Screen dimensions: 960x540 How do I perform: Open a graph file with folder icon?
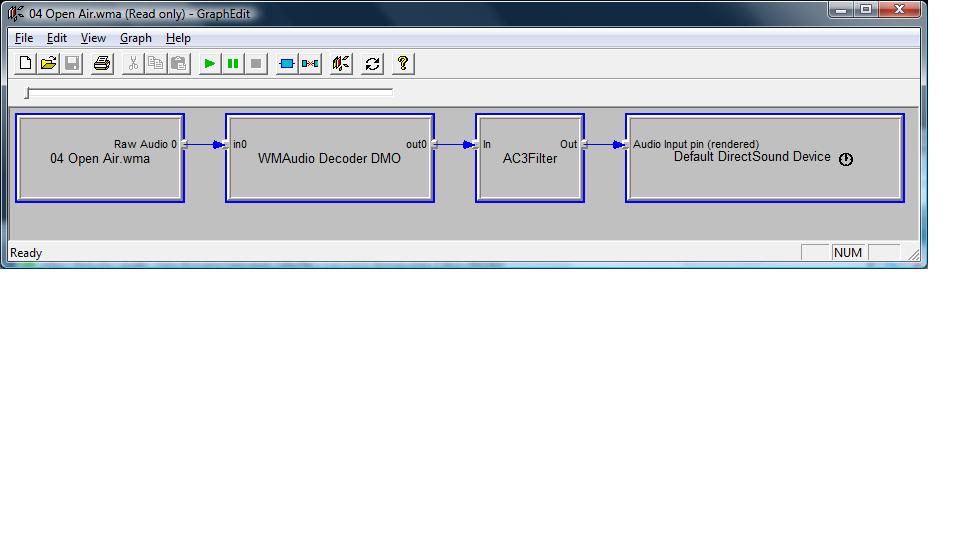click(48, 63)
